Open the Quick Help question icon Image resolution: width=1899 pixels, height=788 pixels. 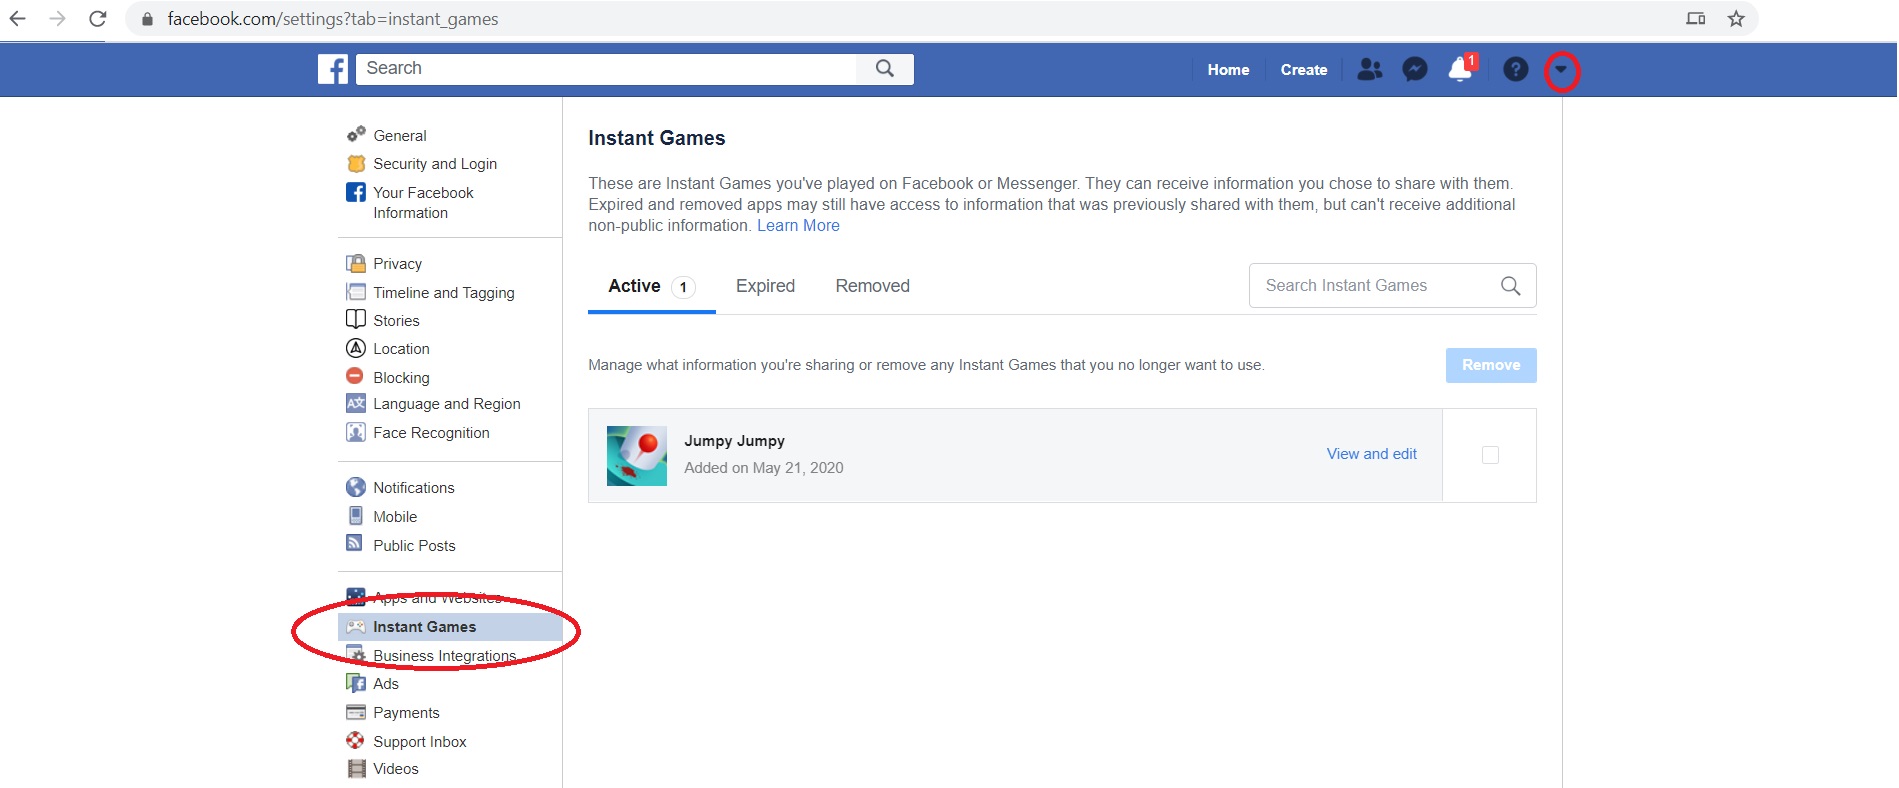pyautogui.click(x=1516, y=69)
